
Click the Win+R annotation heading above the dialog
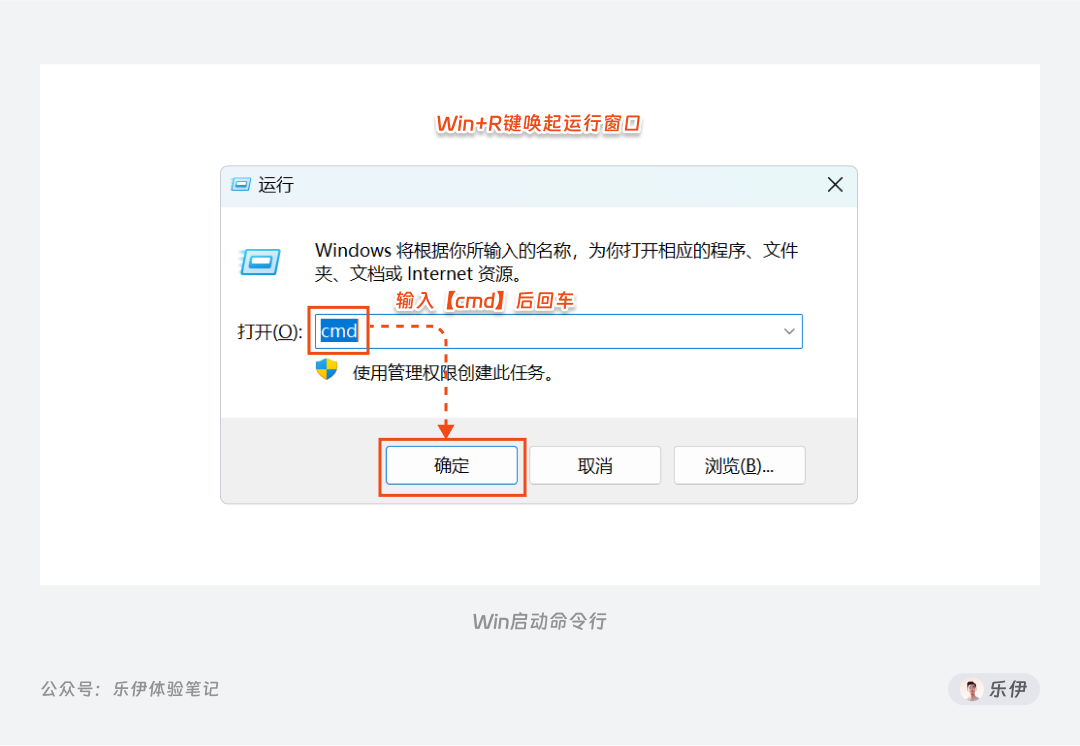(538, 124)
